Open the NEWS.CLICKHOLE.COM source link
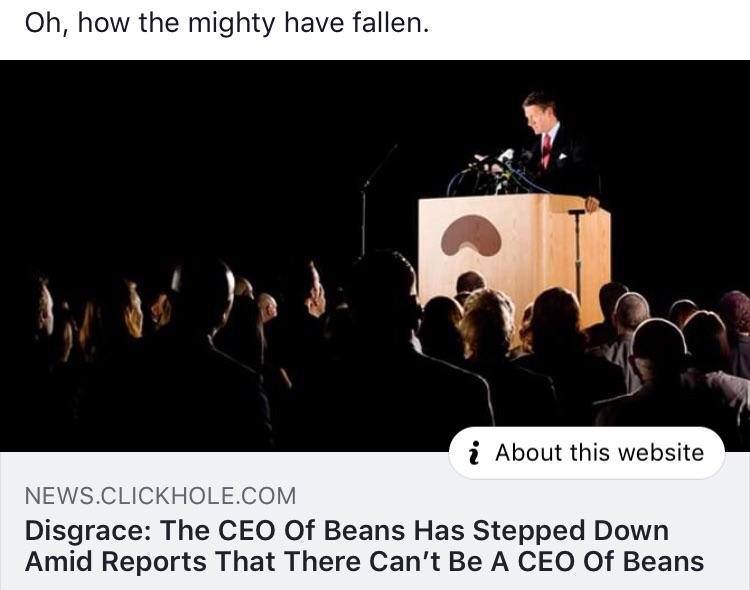Image resolution: width=750 pixels, height=590 pixels. click(x=160, y=495)
